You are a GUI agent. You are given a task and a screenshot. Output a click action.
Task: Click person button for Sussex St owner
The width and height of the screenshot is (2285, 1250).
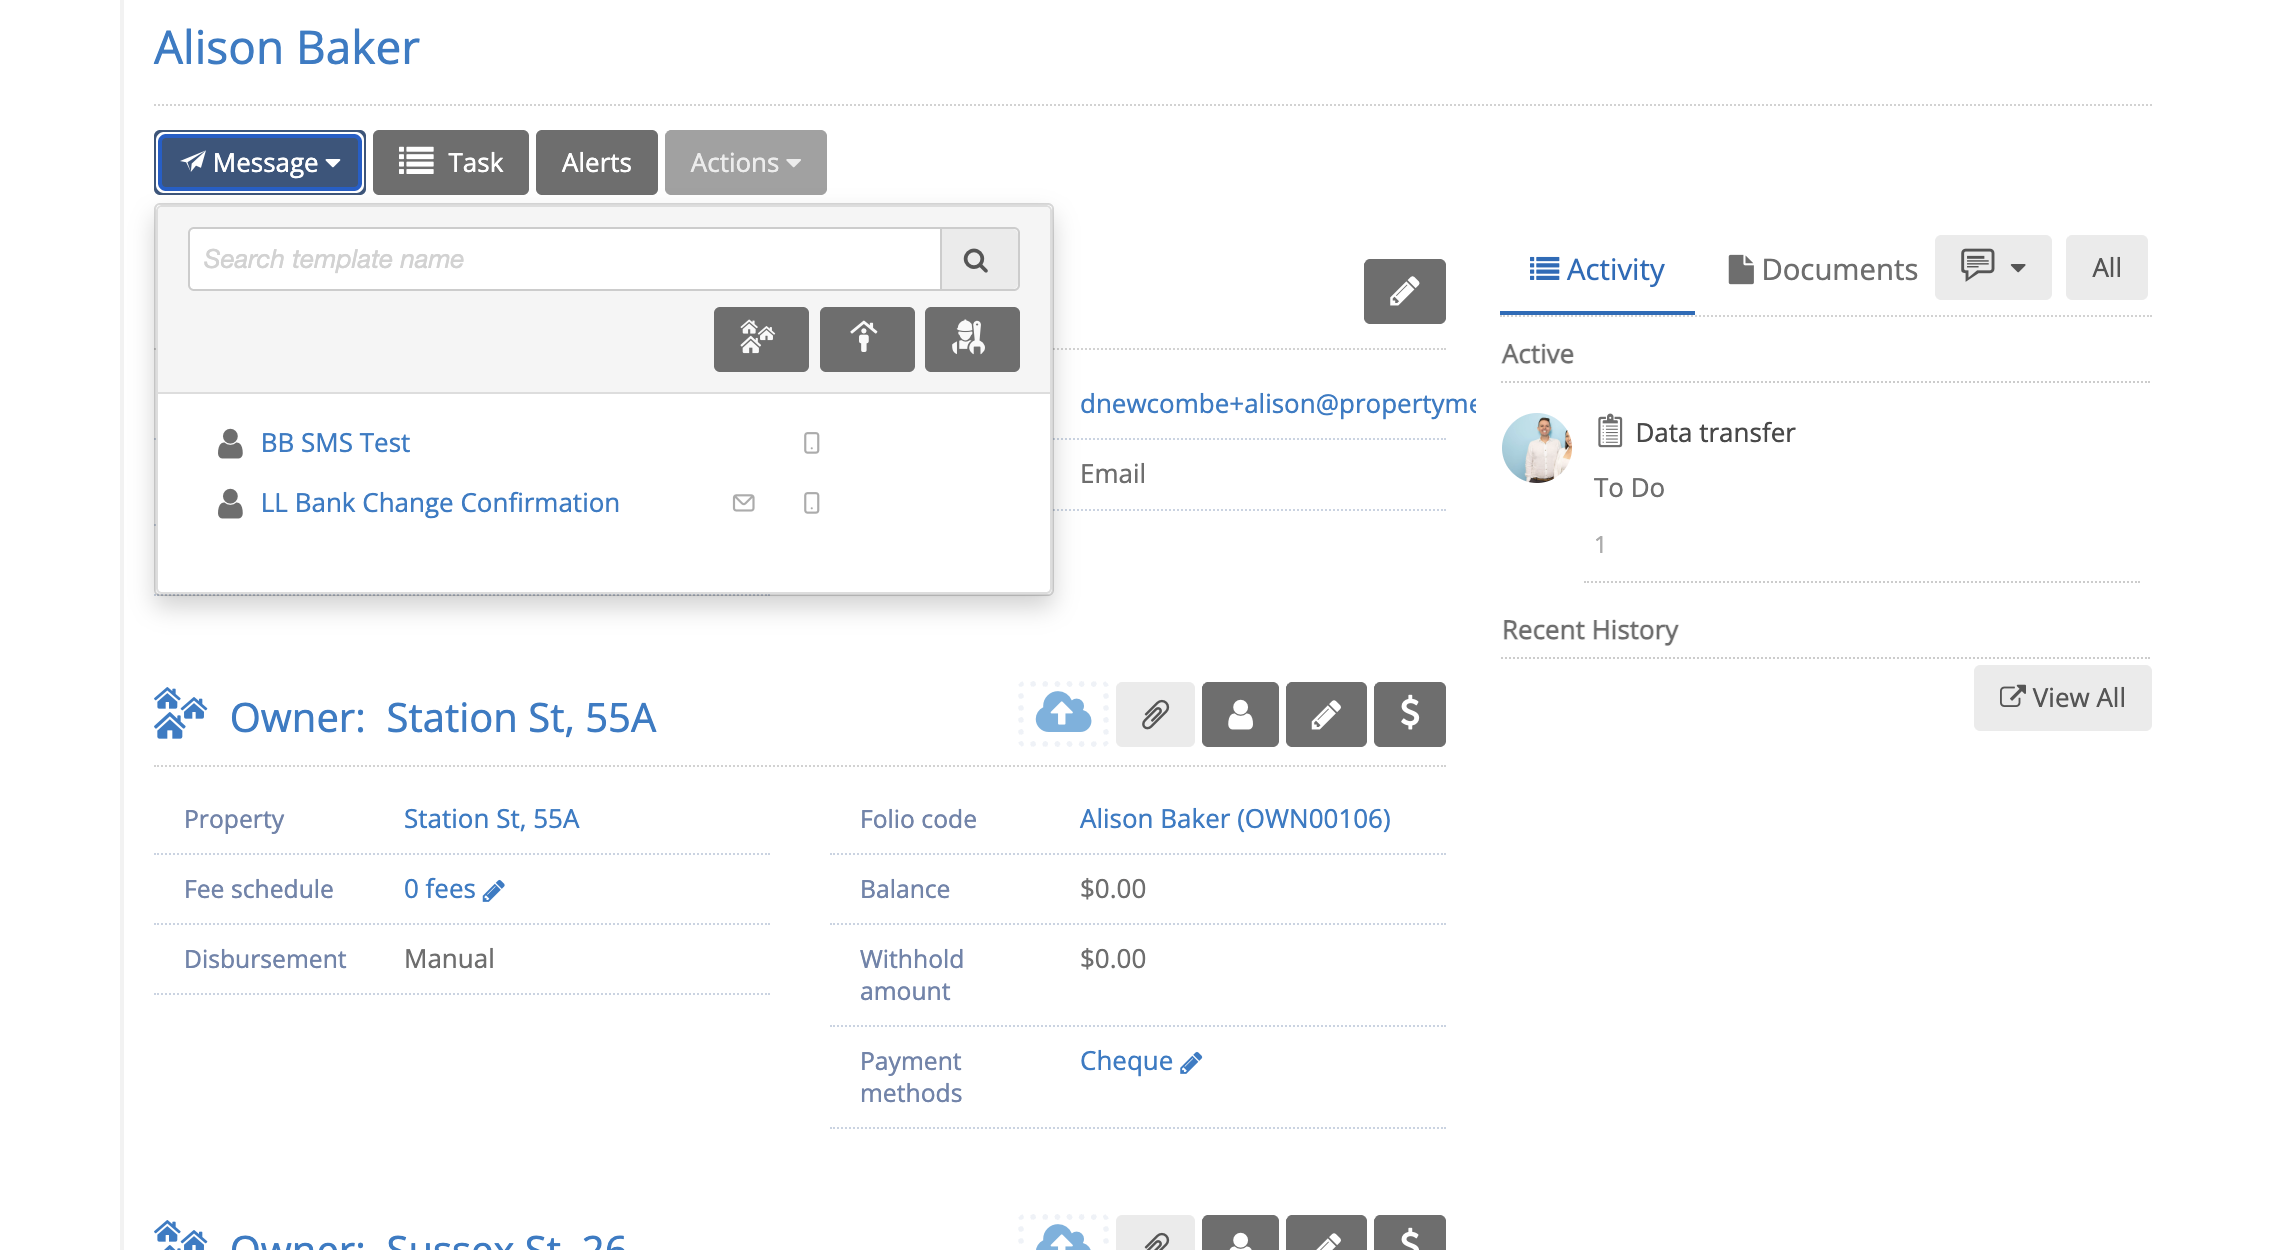1240,1235
